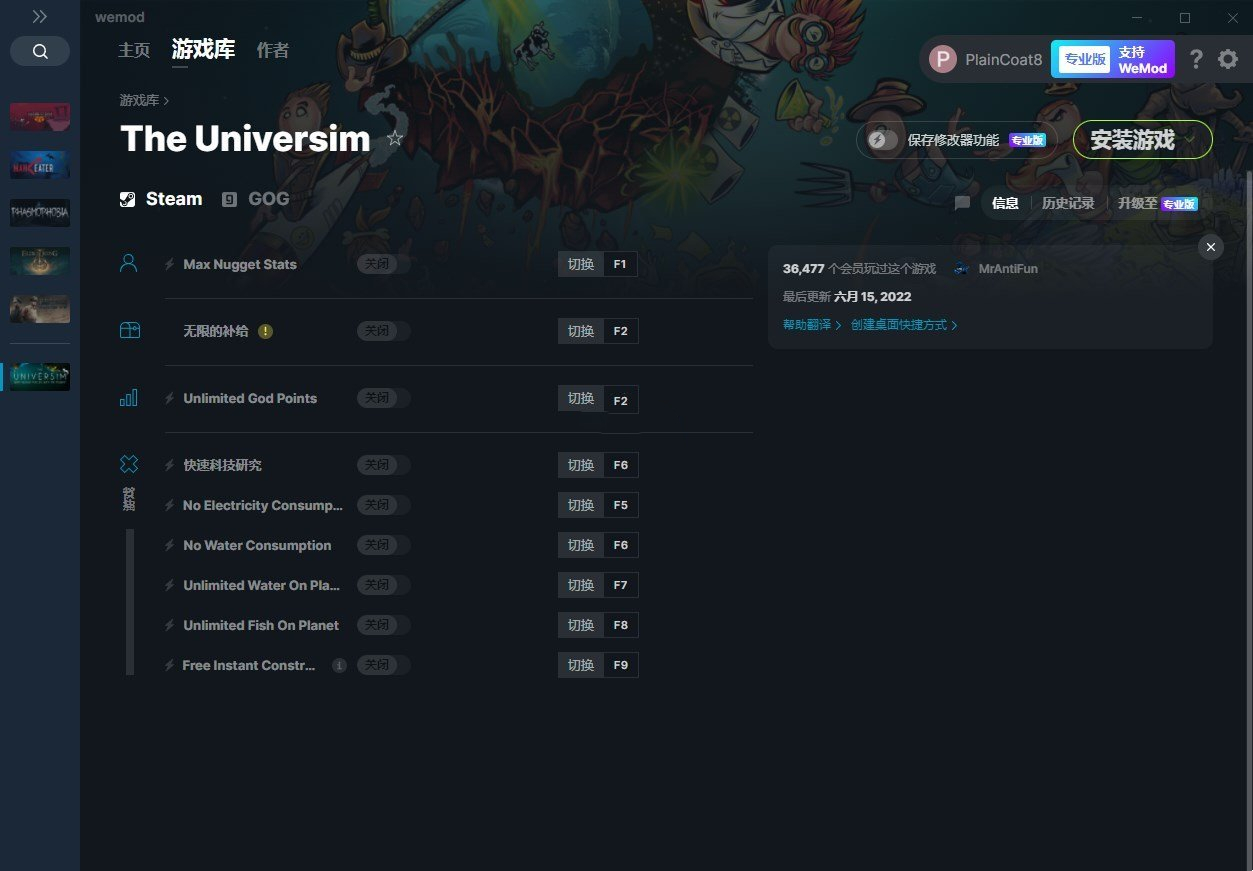Screen dimensions: 1253x871
Task: Click lightning icon beside Unlimited Fish On Planet
Action: pos(169,625)
